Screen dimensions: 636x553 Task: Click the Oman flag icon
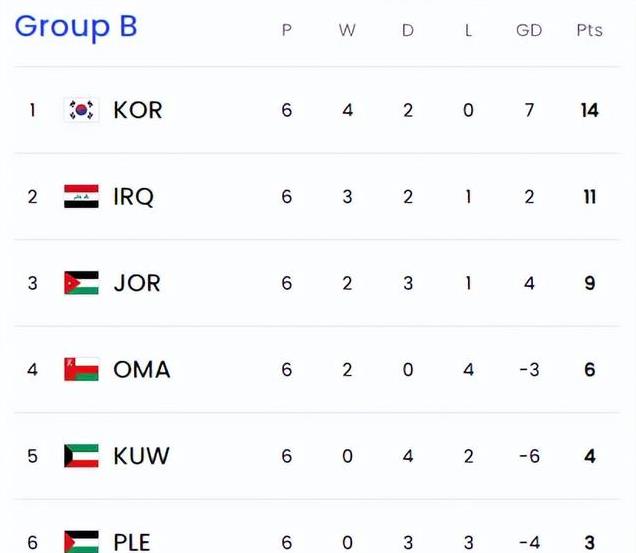(x=81, y=369)
